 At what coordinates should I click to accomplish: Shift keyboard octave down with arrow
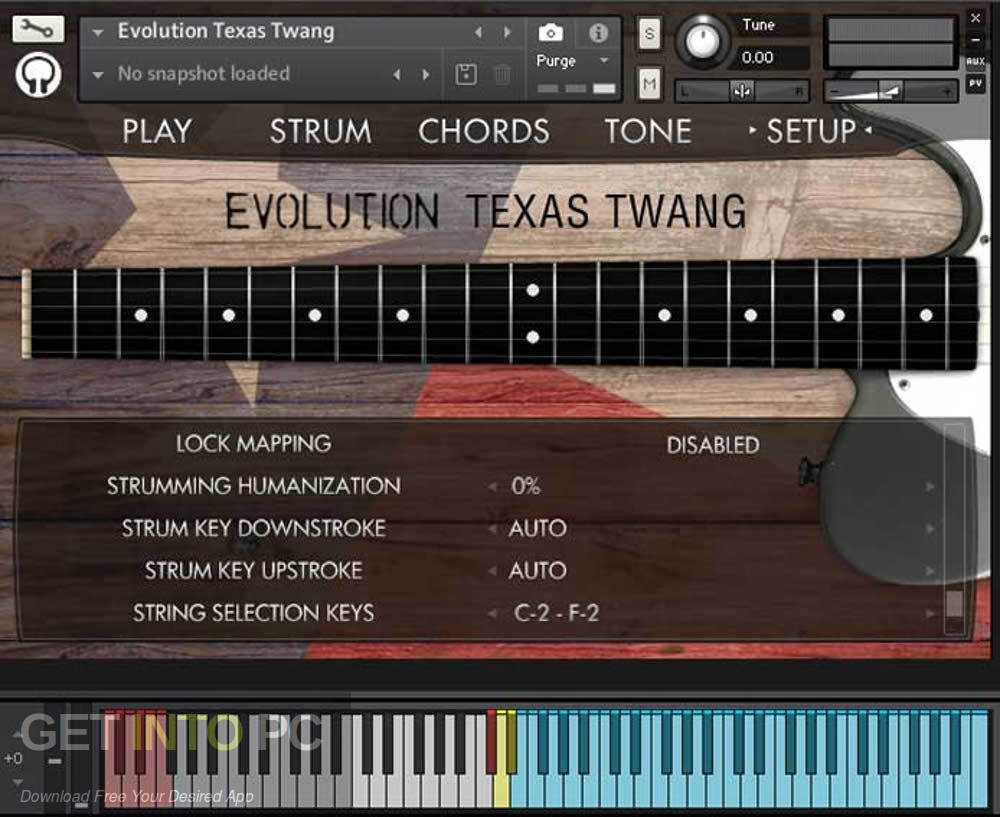pyautogui.click(x=17, y=782)
